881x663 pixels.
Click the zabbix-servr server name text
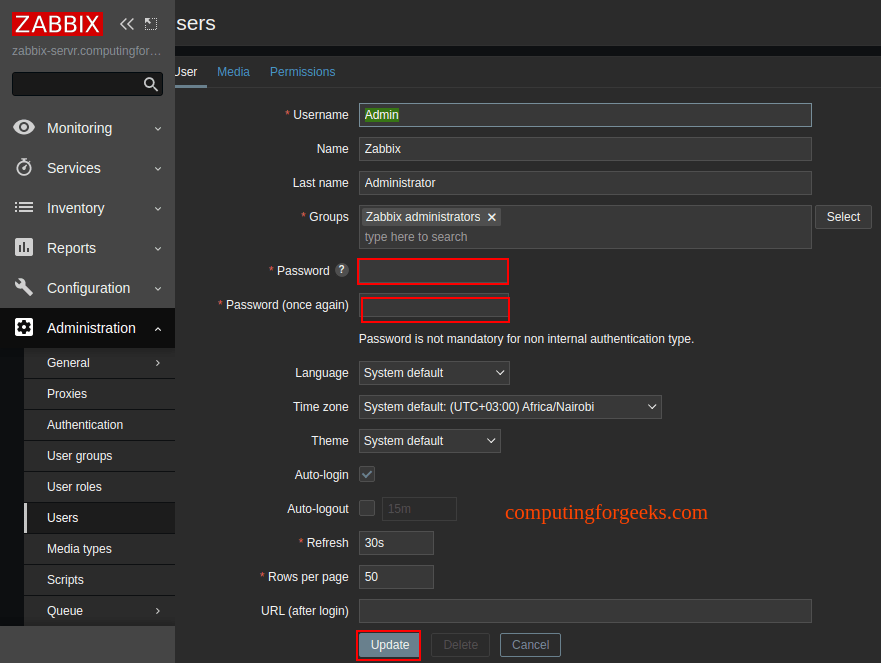87,51
